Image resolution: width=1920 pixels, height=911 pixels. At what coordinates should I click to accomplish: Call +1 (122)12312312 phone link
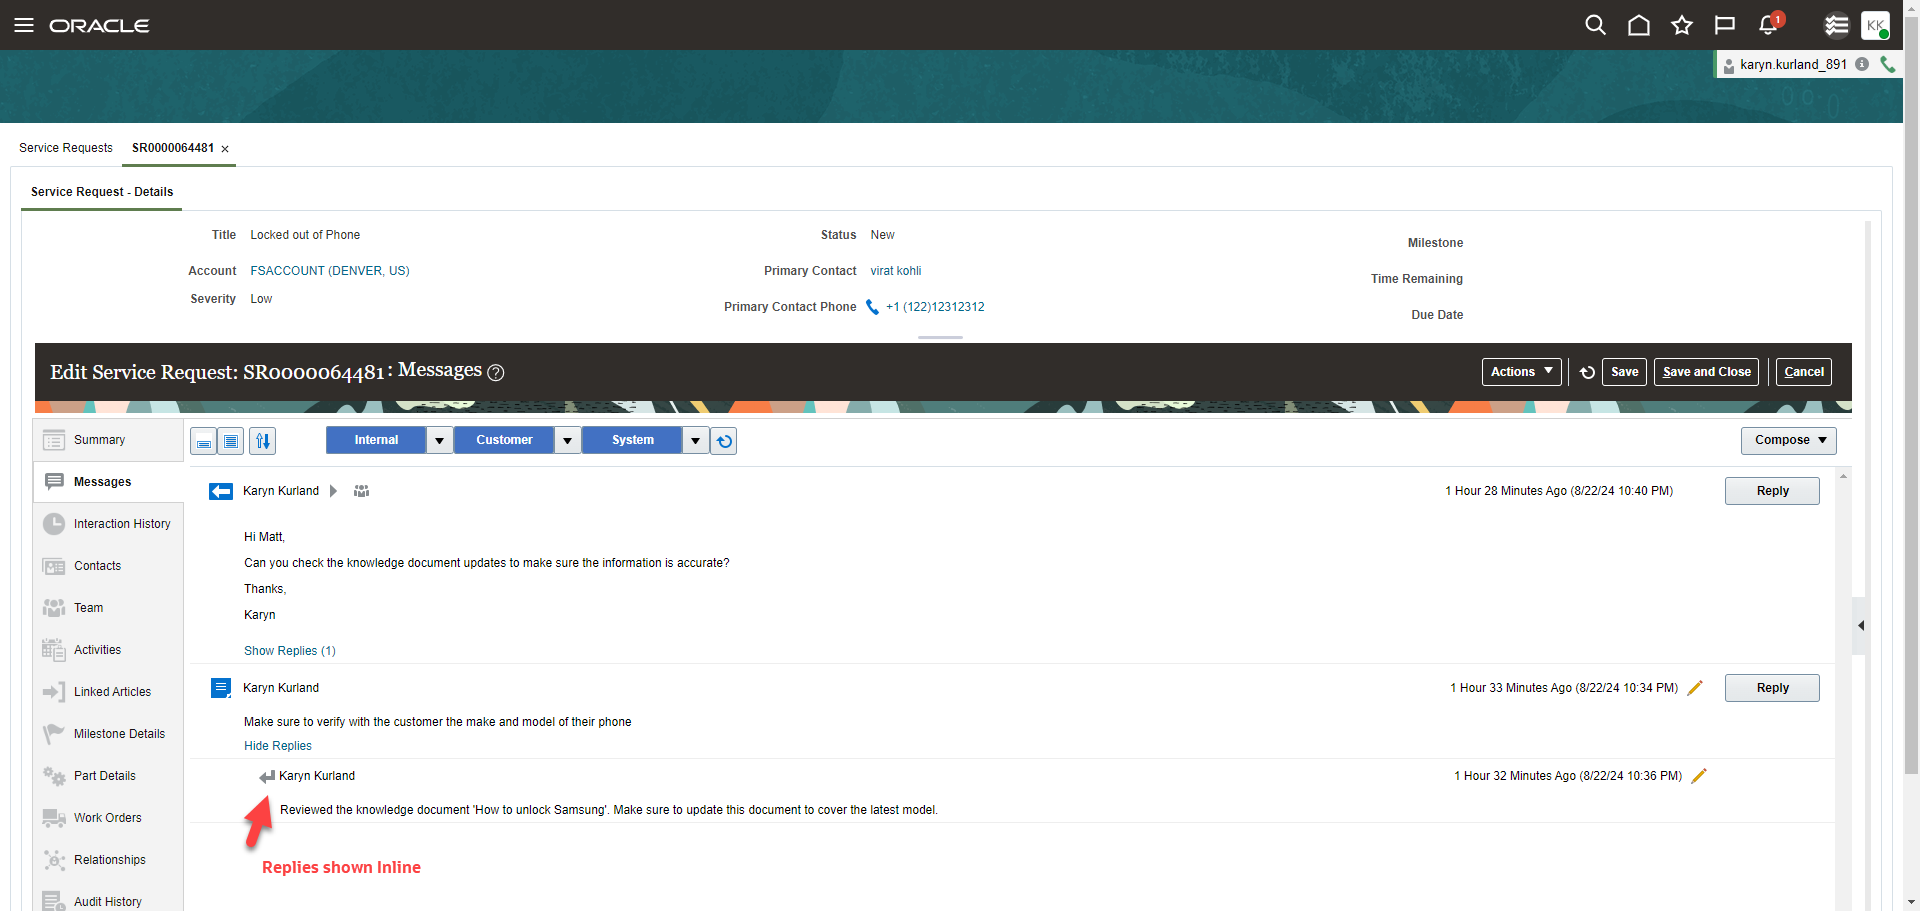tap(935, 307)
